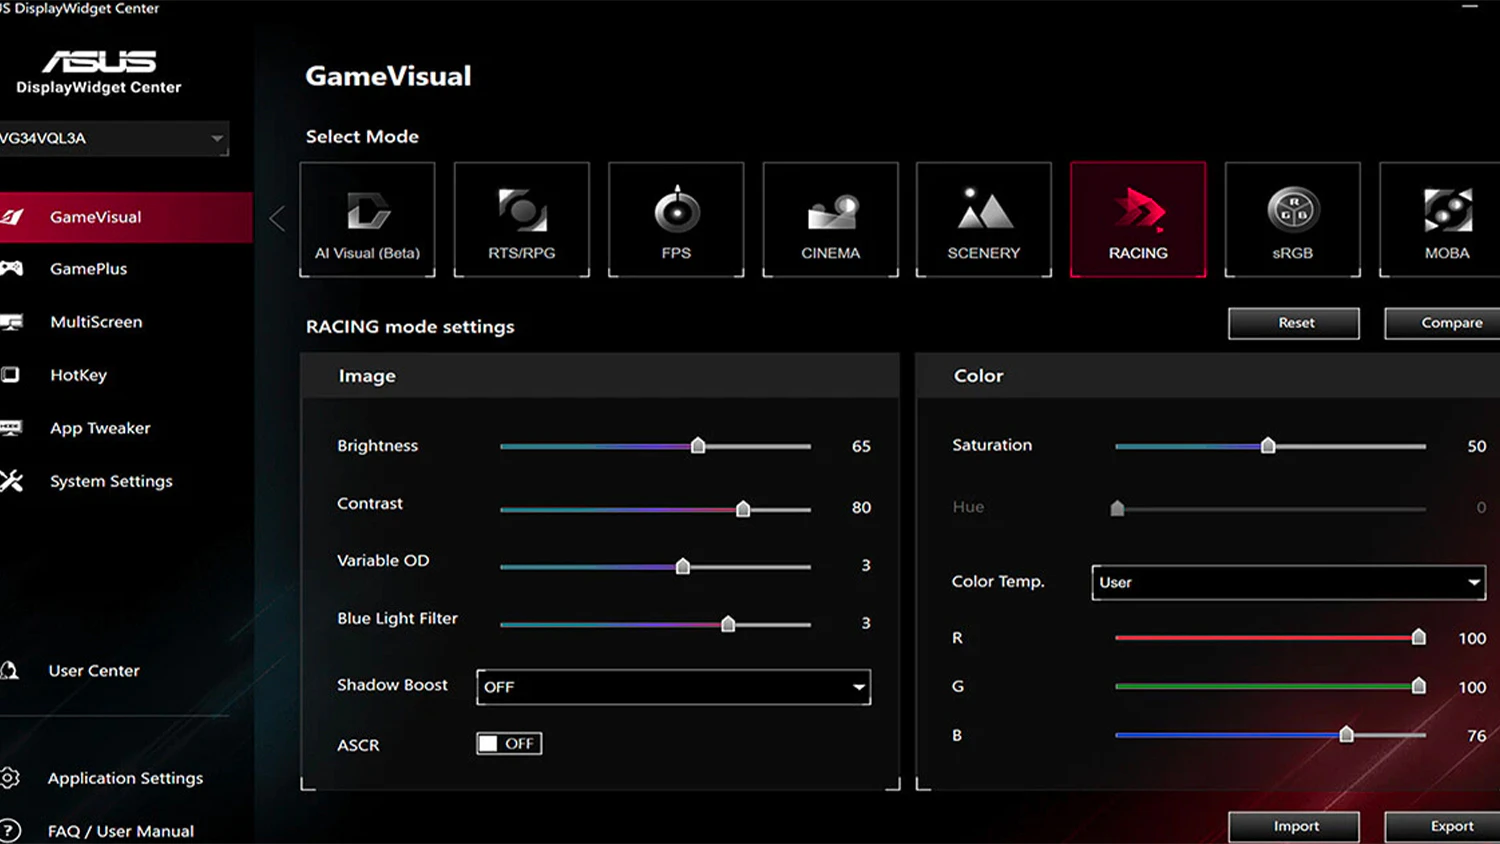
Task: Click the Reset button
Action: click(1294, 323)
